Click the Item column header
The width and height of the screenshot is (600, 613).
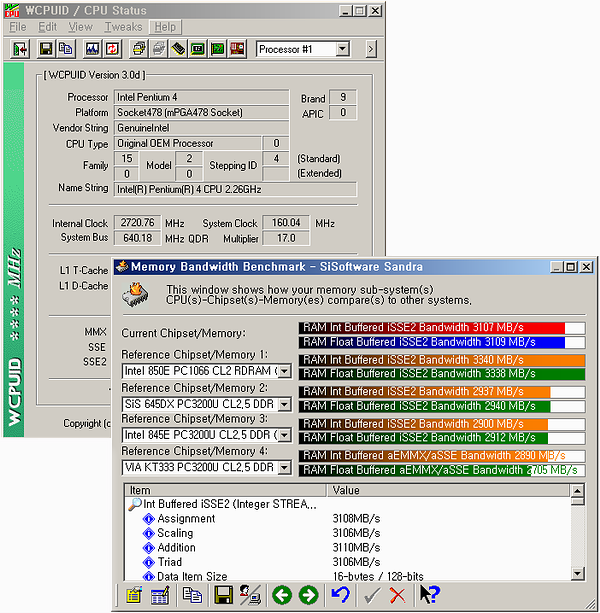point(225,490)
